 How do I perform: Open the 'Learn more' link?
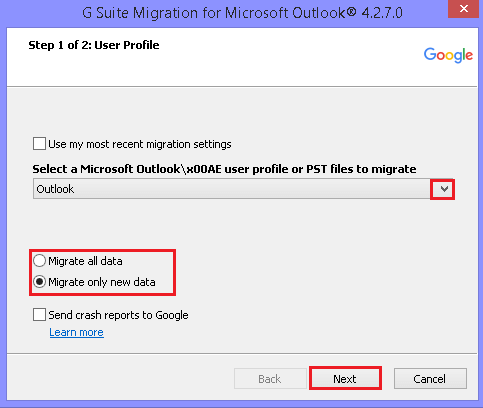[x=77, y=332]
